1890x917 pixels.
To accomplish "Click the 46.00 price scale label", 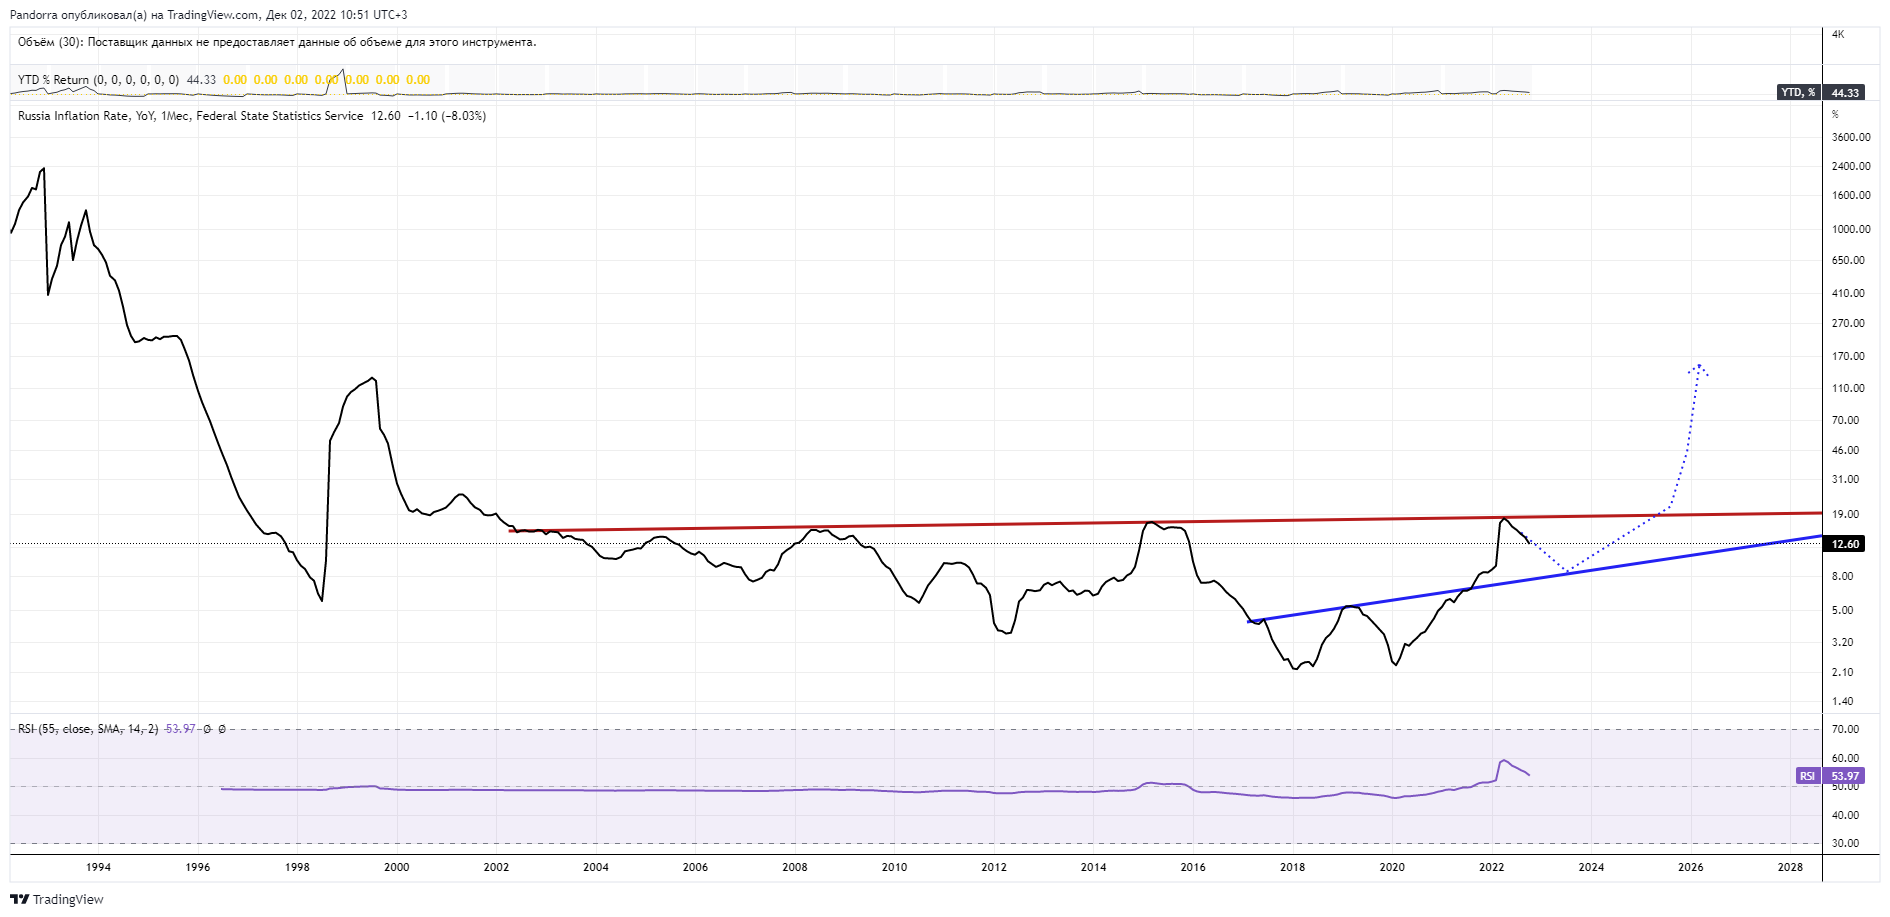I will point(1845,450).
